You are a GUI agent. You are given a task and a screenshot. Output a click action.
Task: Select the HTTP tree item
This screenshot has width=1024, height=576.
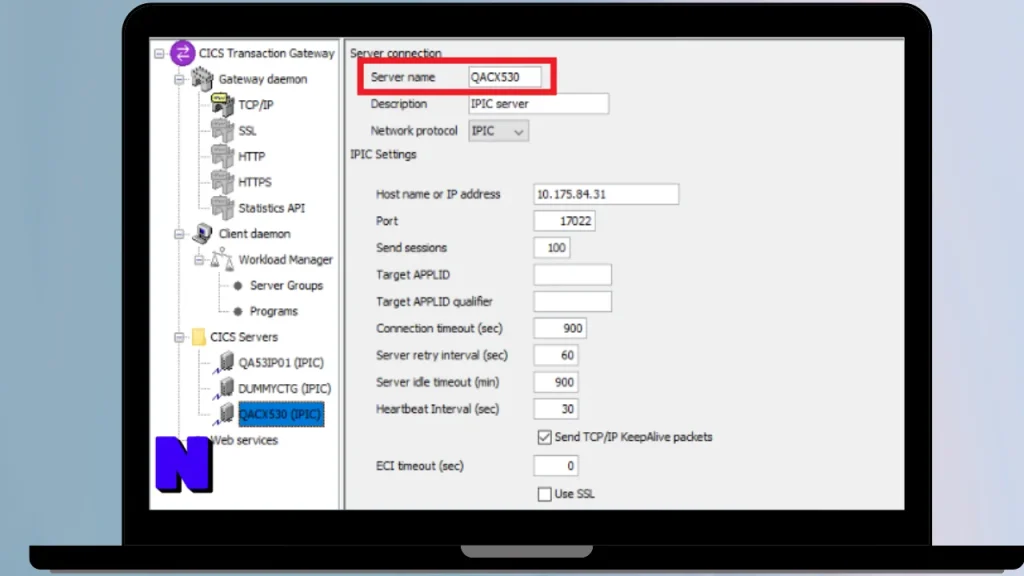tap(251, 157)
